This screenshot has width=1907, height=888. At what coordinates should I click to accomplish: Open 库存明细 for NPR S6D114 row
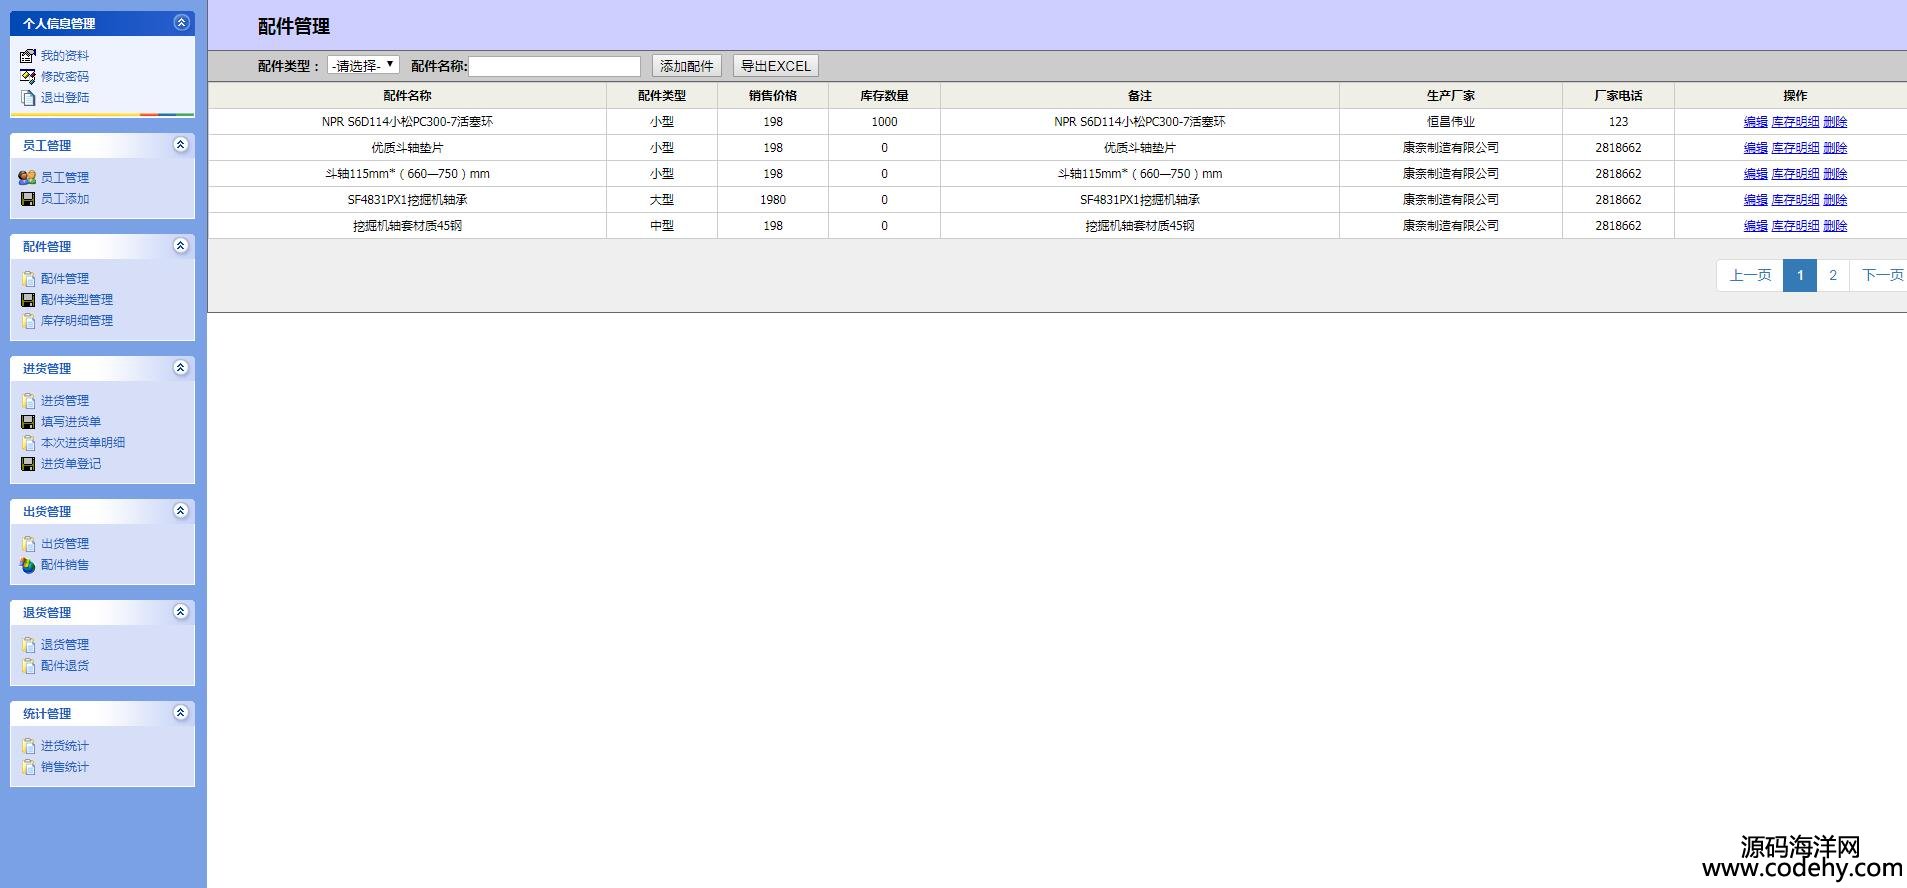tap(1796, 122)
